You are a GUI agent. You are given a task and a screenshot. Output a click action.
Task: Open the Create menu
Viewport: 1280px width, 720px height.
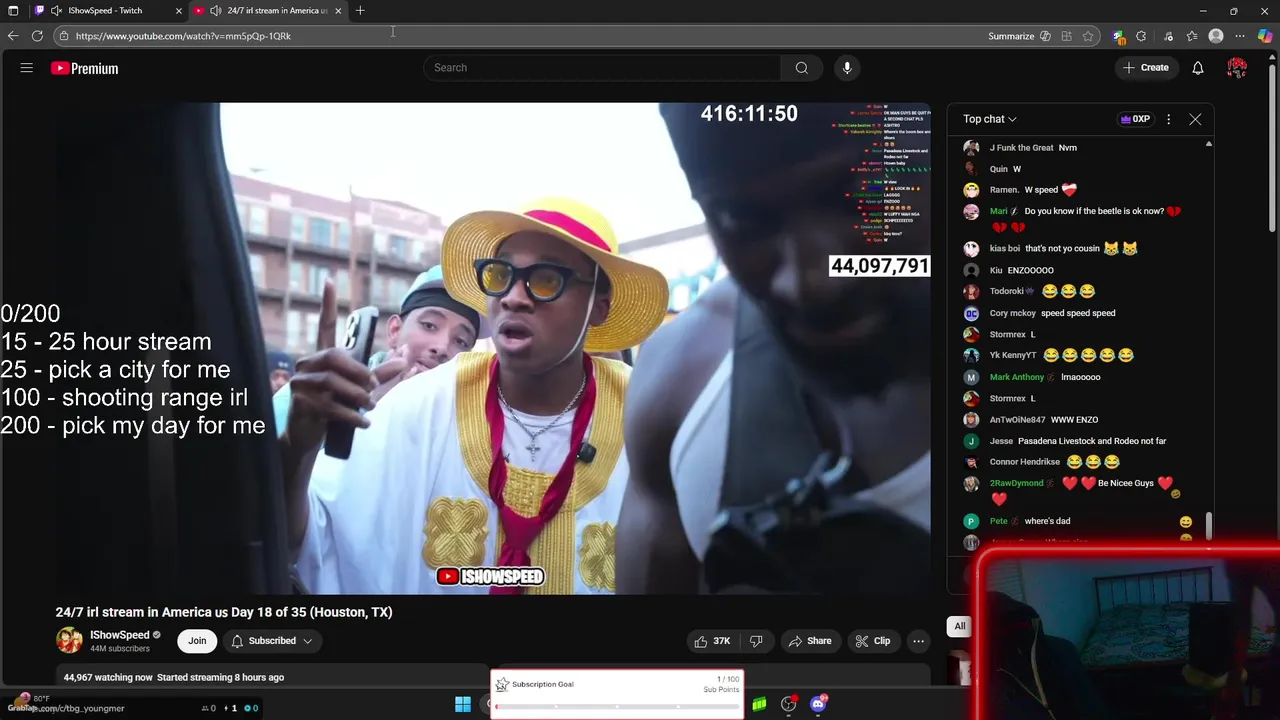[1146, 68]
